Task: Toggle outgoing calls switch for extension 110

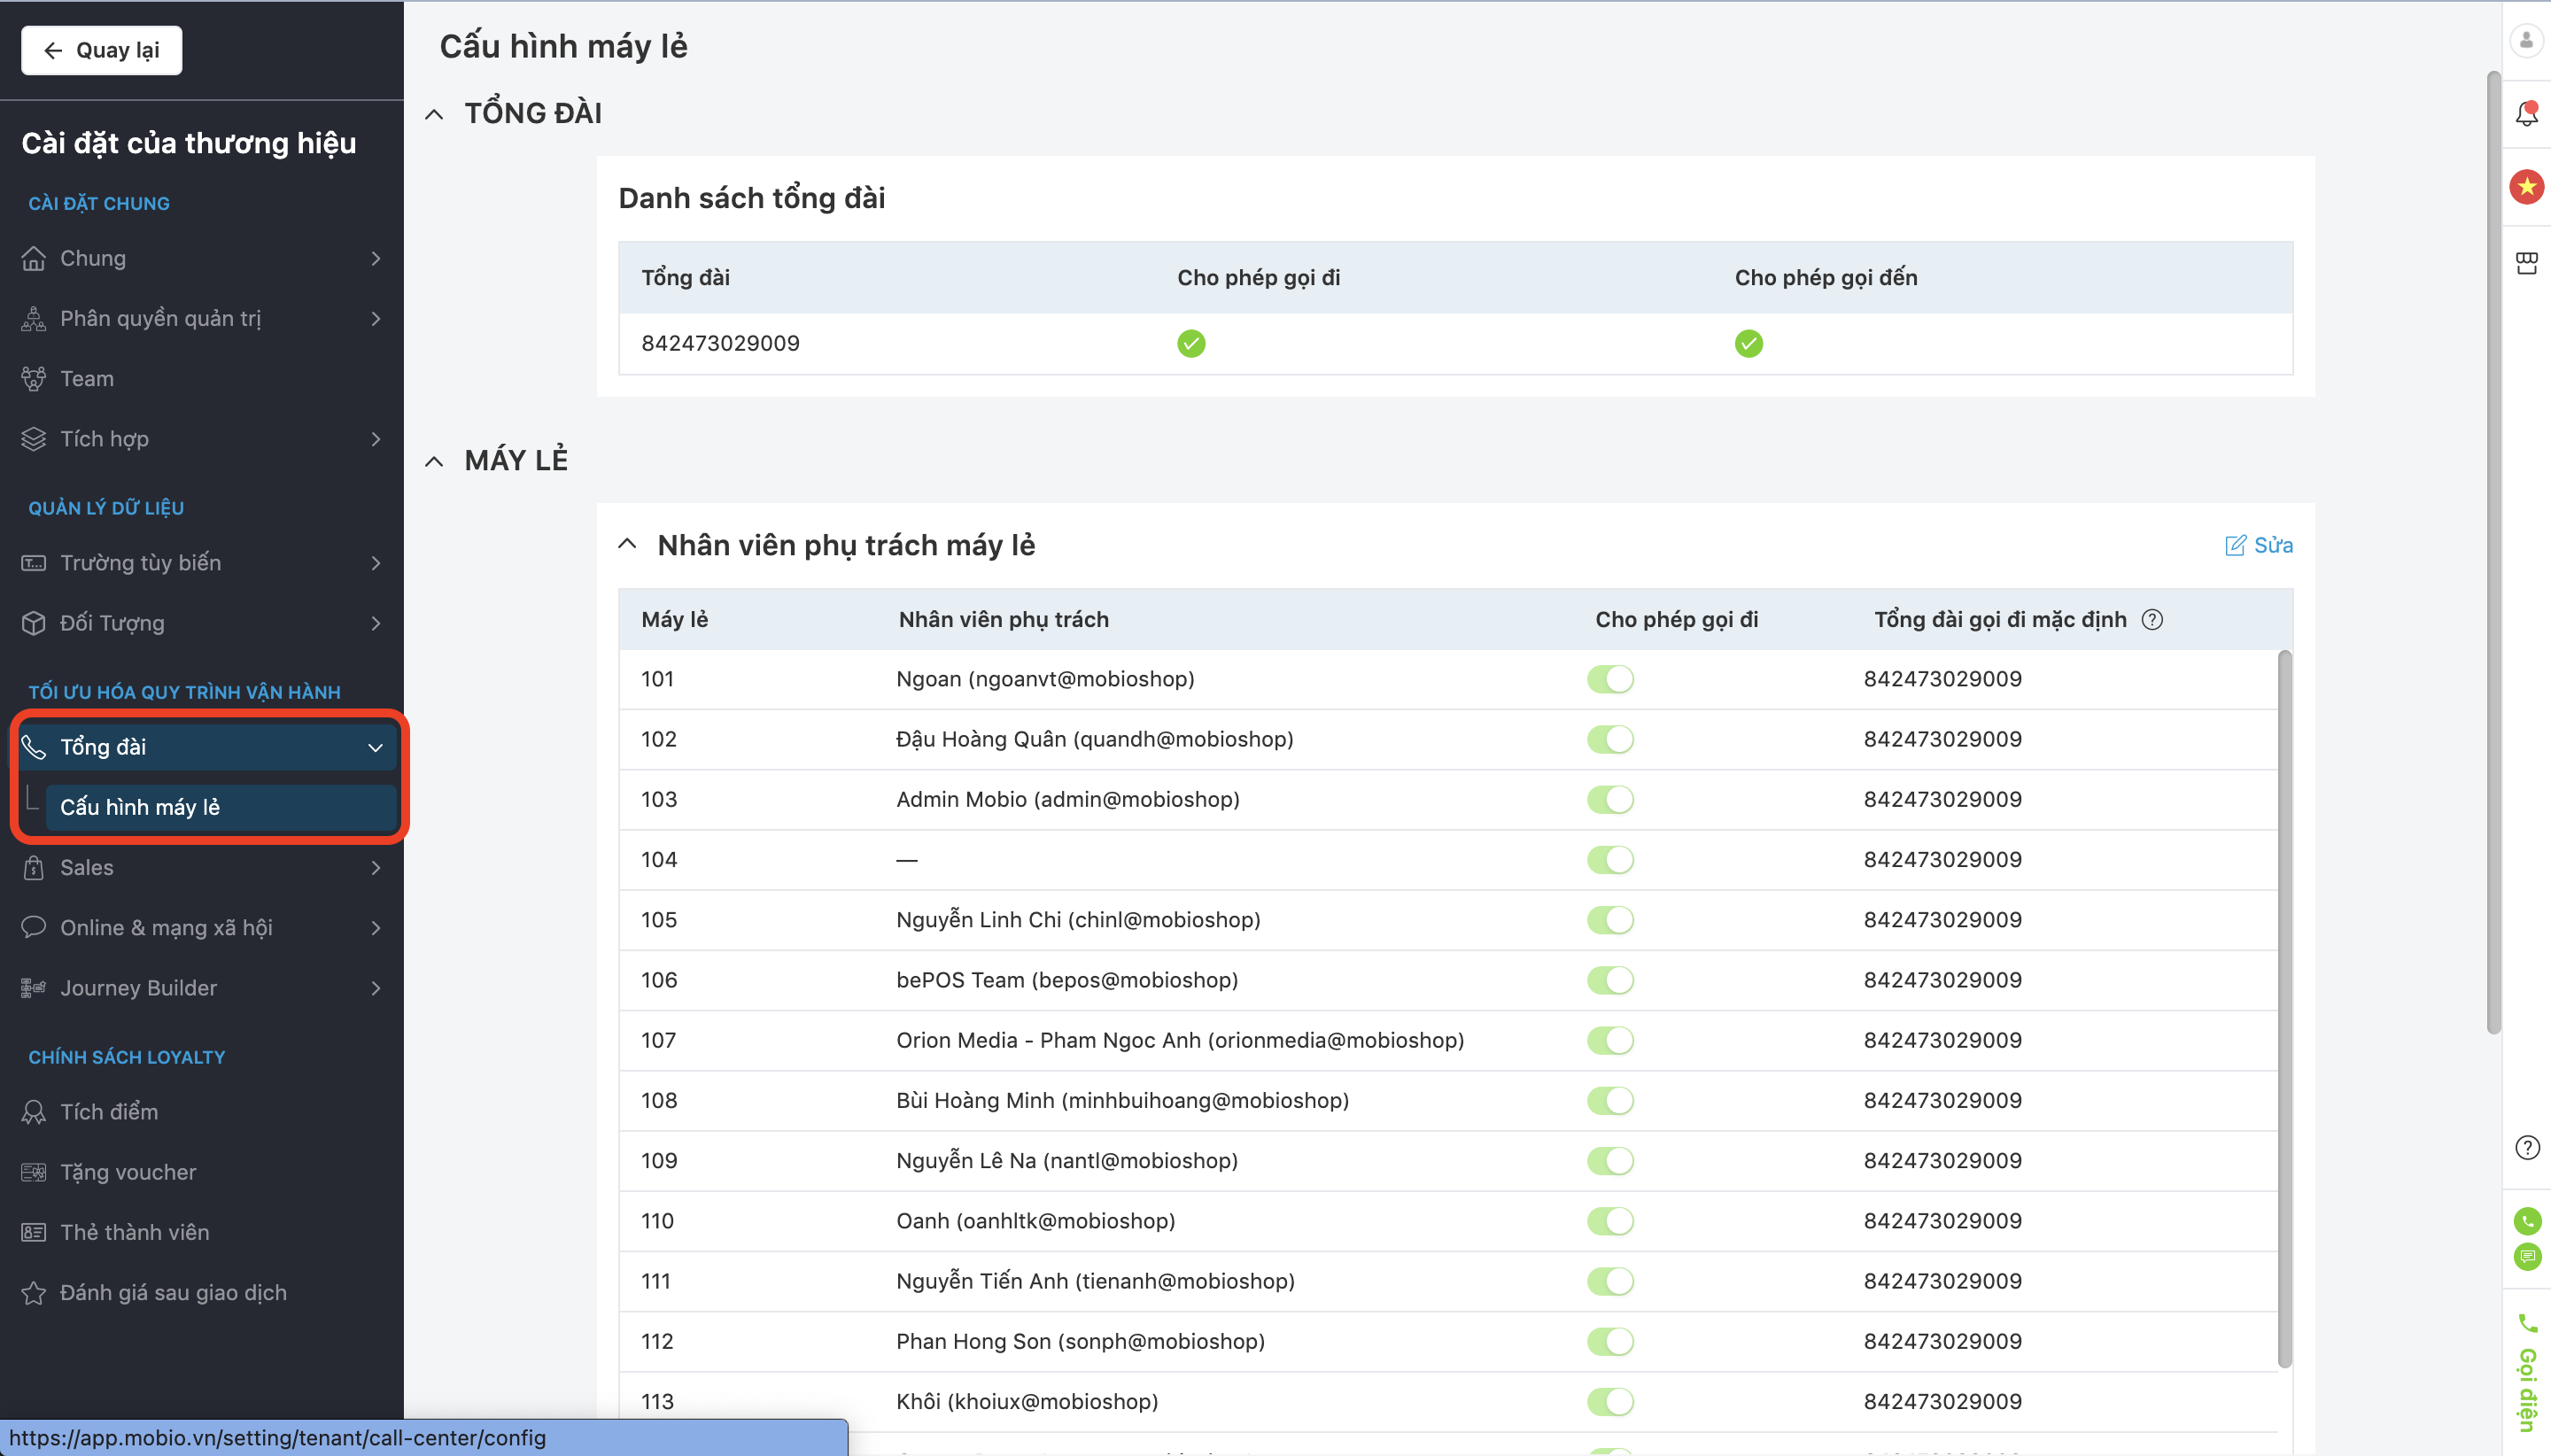Action: click(x=1609, y=1221)
